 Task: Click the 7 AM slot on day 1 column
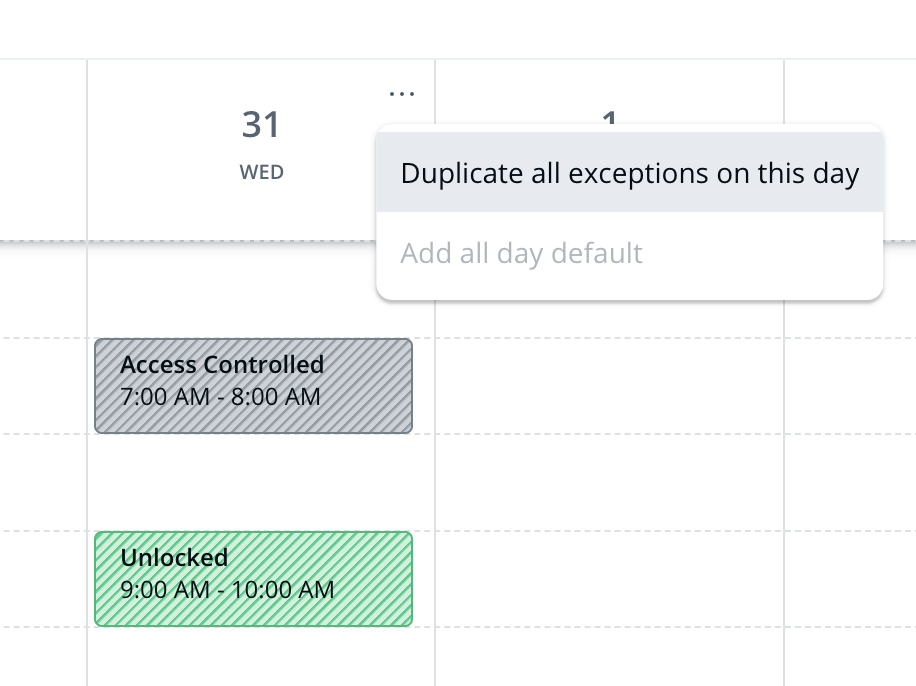(609, 385)
